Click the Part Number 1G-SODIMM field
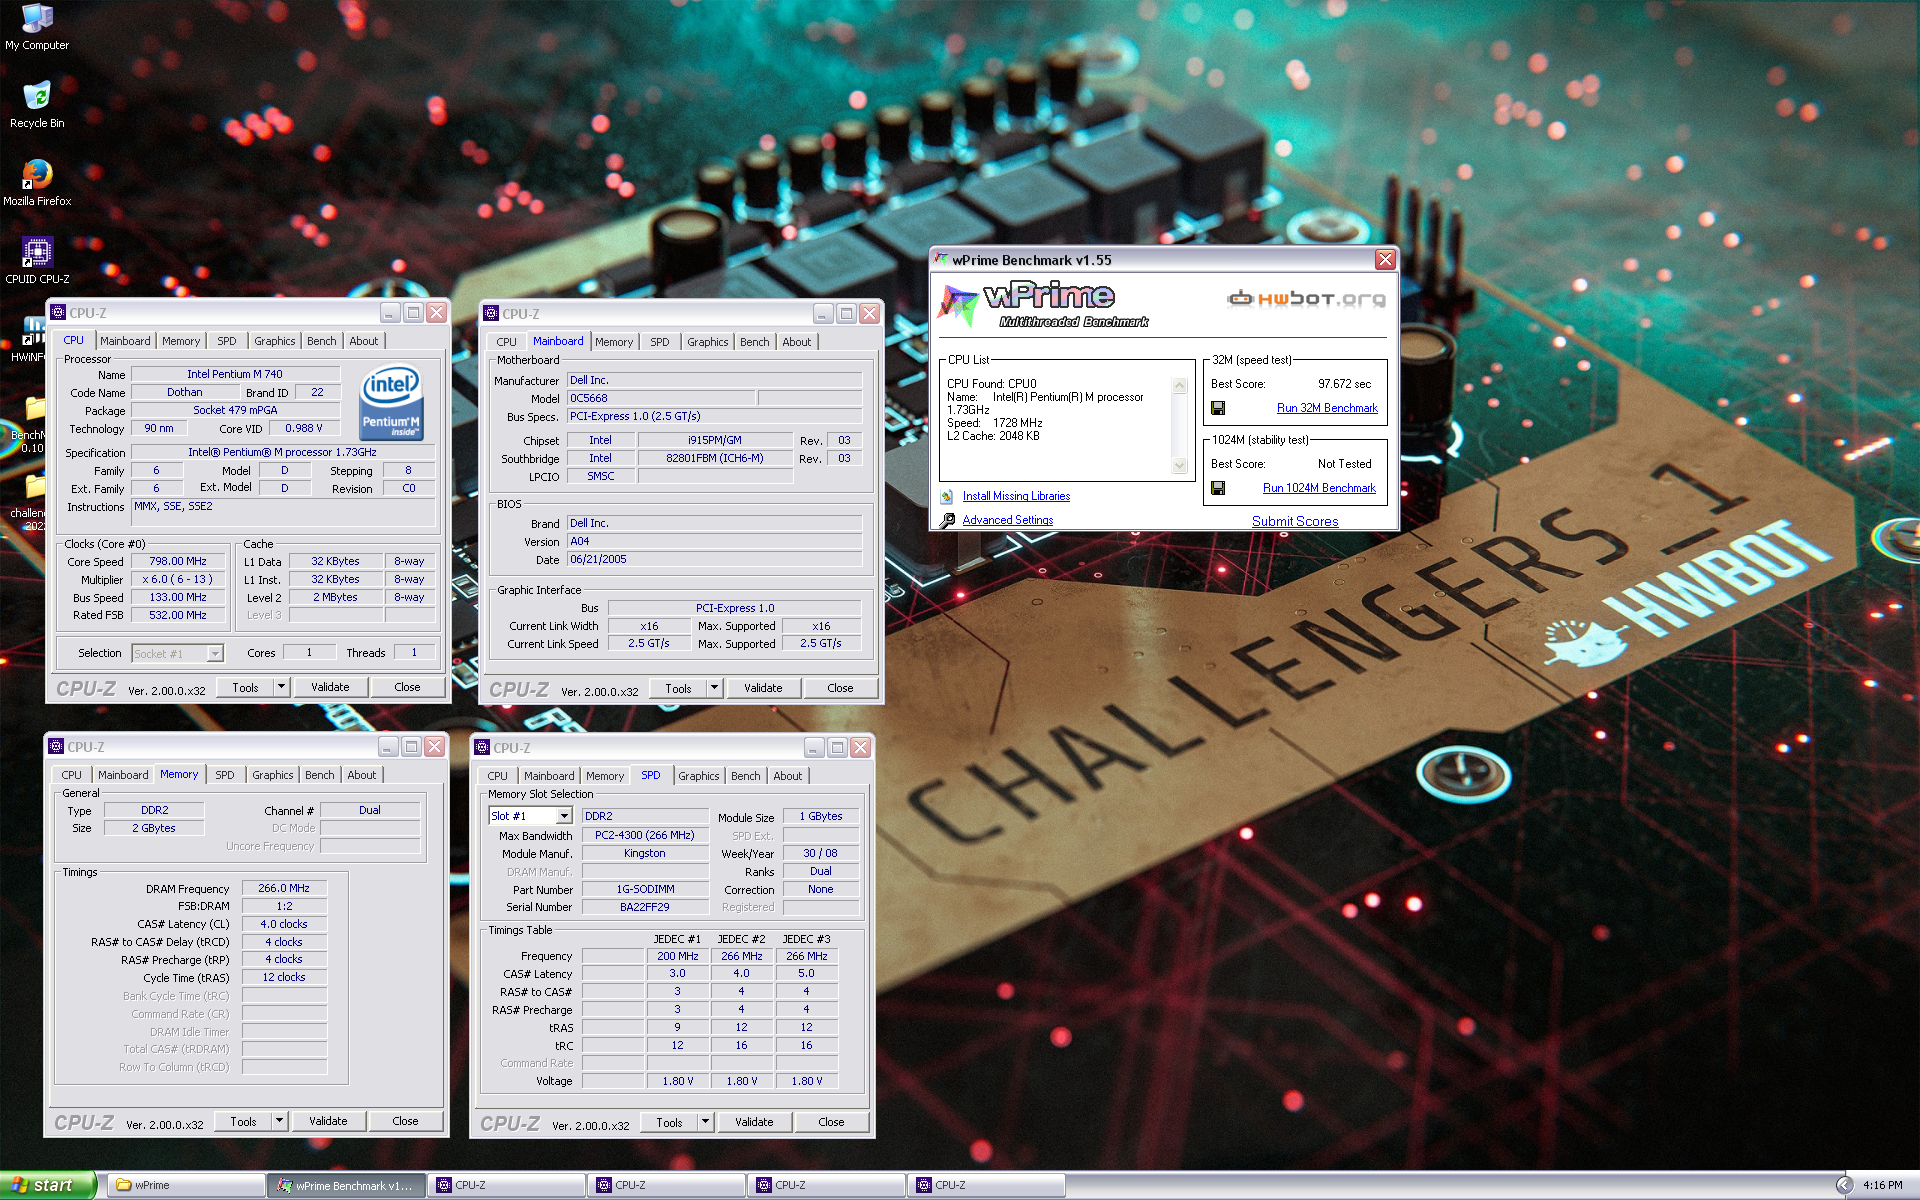 645,889
